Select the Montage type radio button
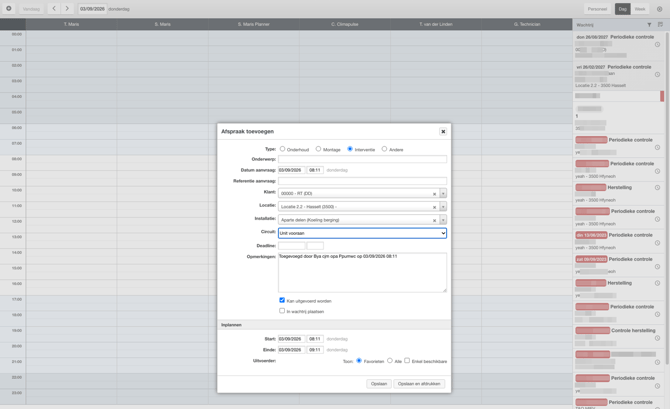 pos(318,149)
